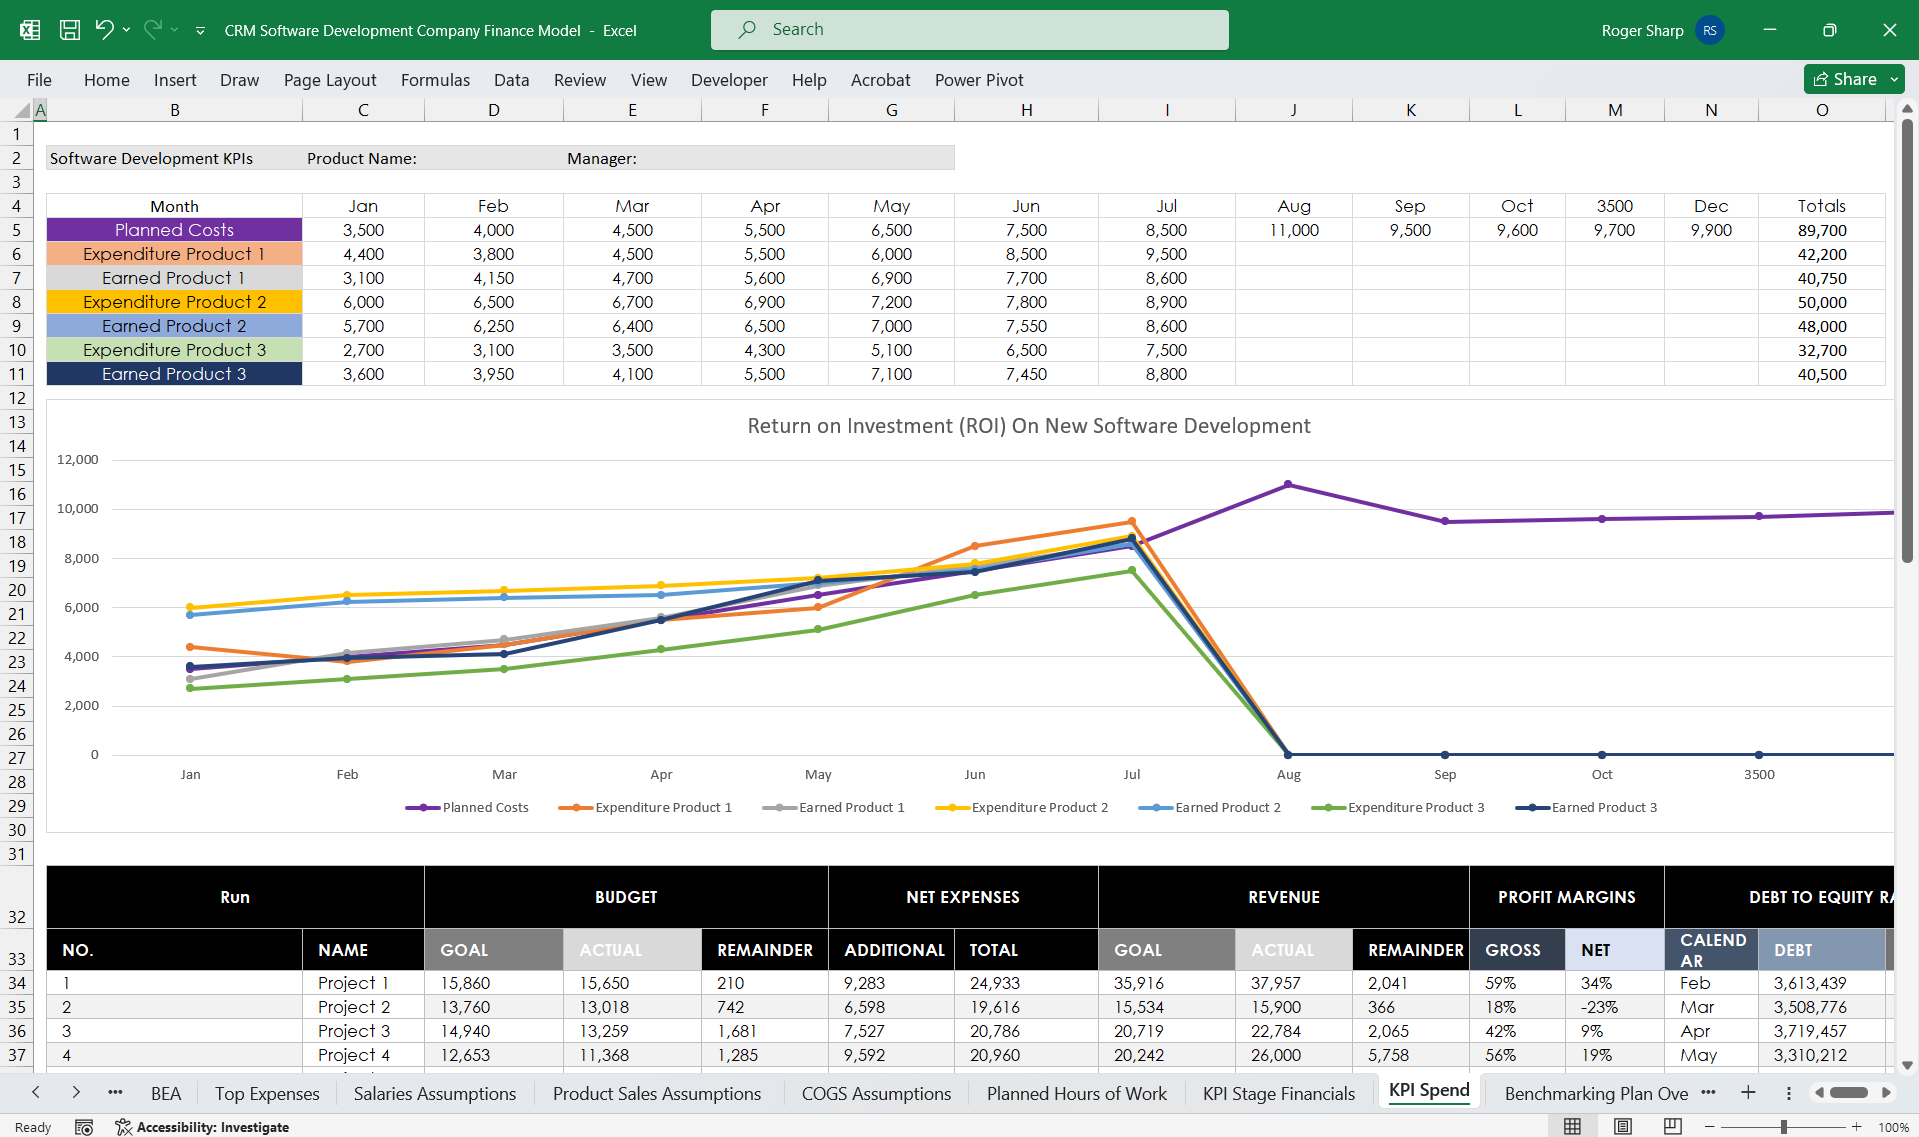Open the Roger Sharp account avatar
The height and width of the screenshot is (1137, 1919).
[x=1709, y=30]
